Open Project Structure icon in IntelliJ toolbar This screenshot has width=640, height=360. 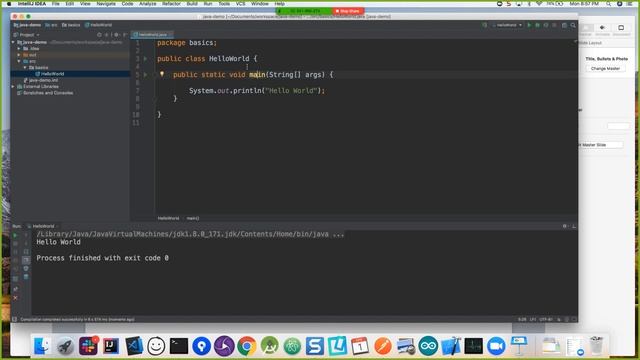(564, 25)
